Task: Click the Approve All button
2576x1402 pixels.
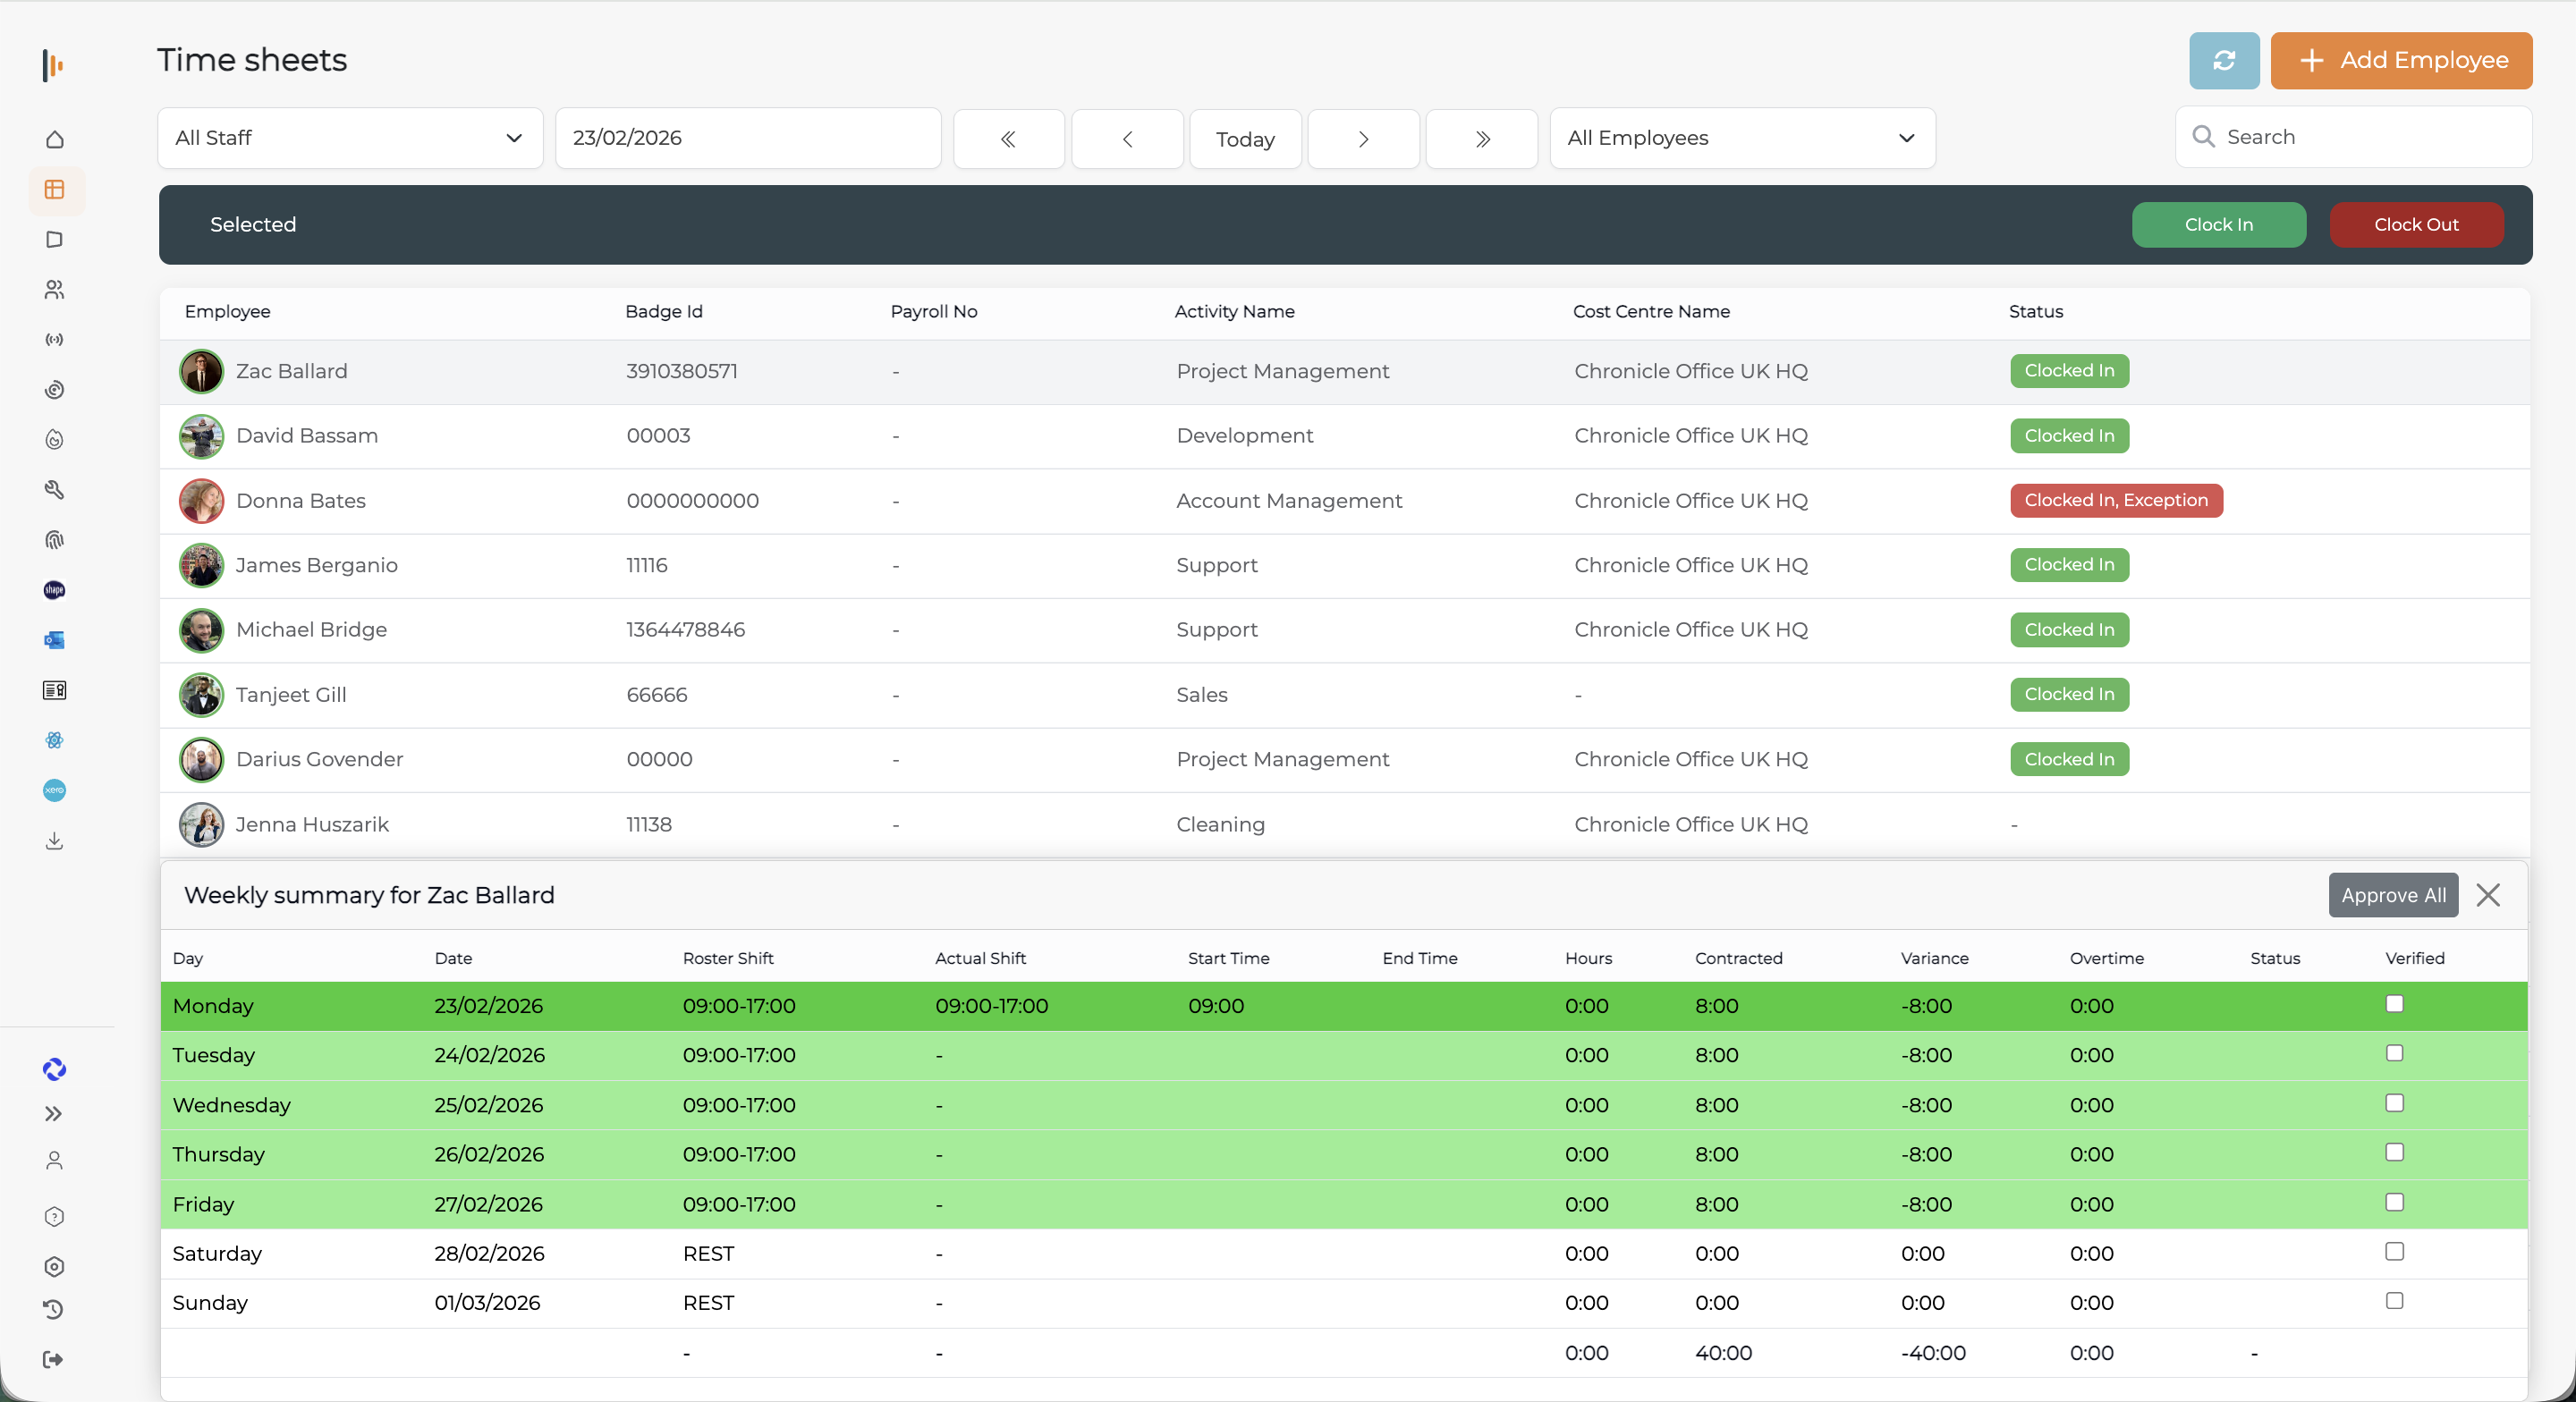Action: pyautogui.click(x=2392, y=895)
